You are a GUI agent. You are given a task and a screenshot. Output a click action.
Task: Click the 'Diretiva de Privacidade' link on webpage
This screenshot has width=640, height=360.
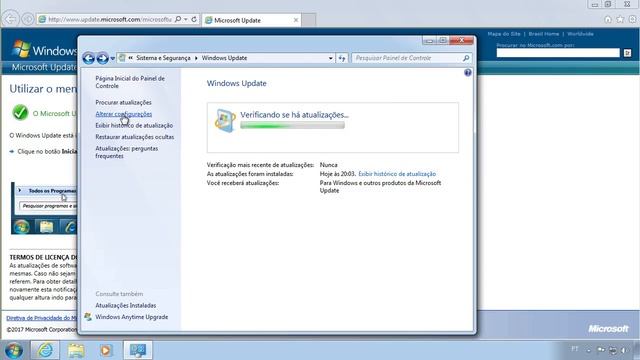[41, 318]
